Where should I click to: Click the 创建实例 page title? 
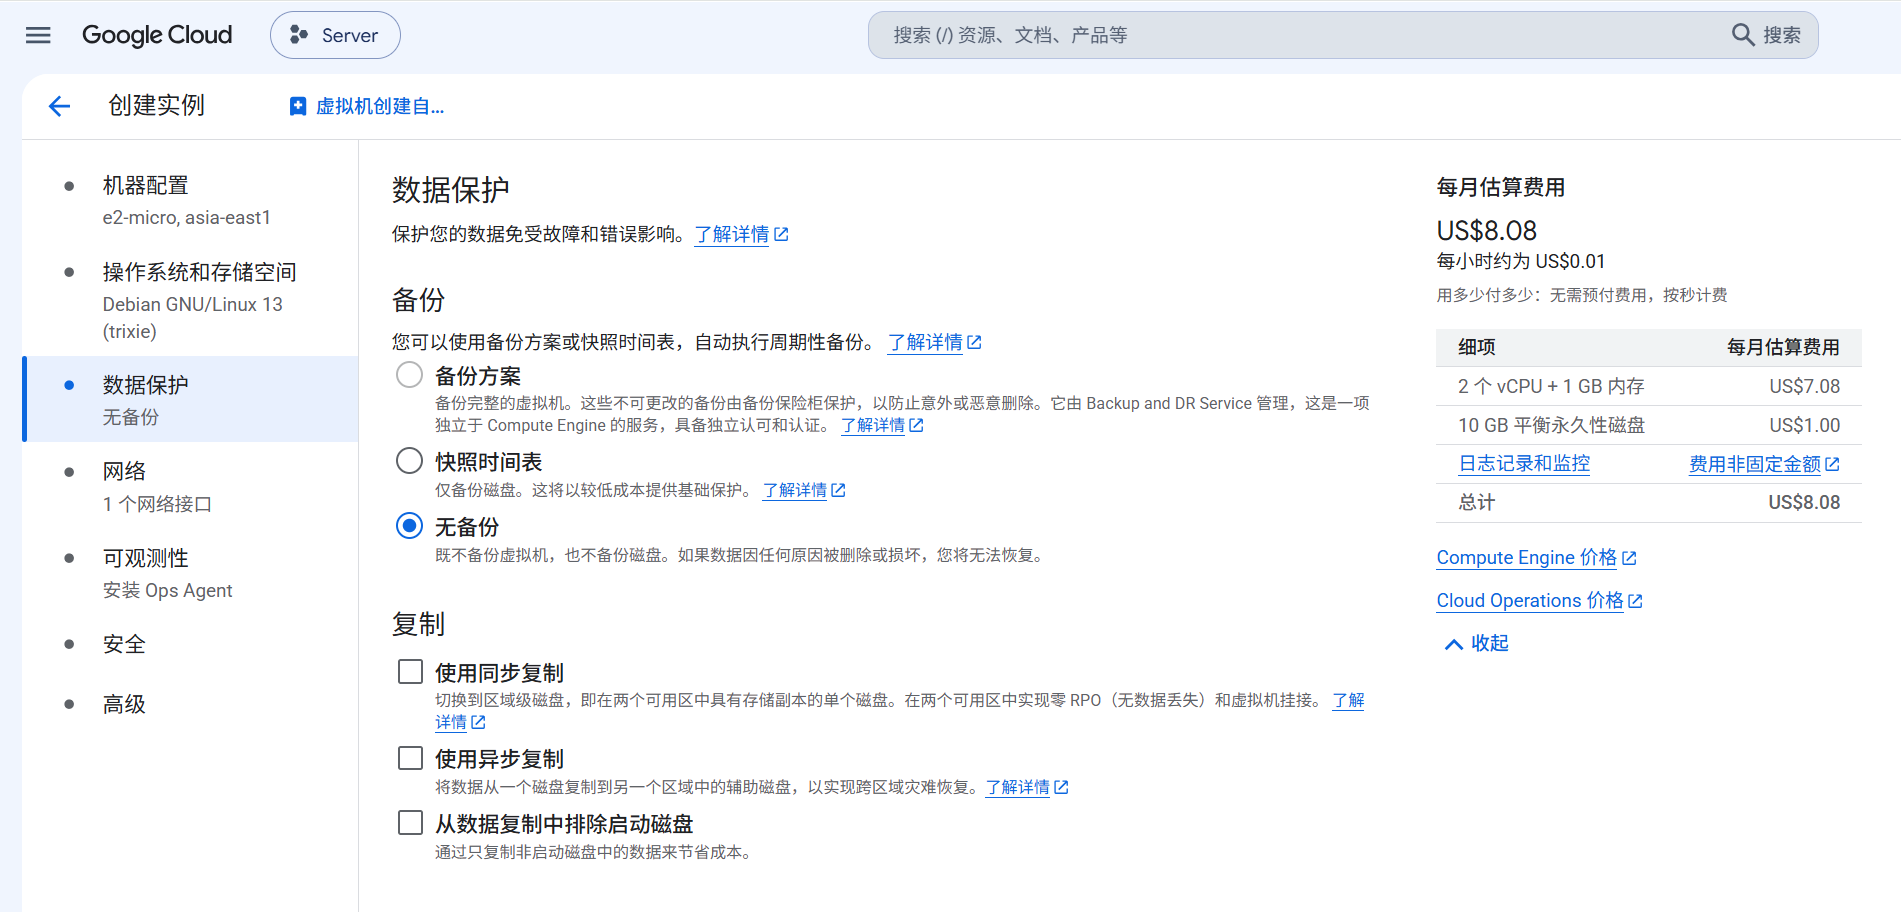(156, 106)
